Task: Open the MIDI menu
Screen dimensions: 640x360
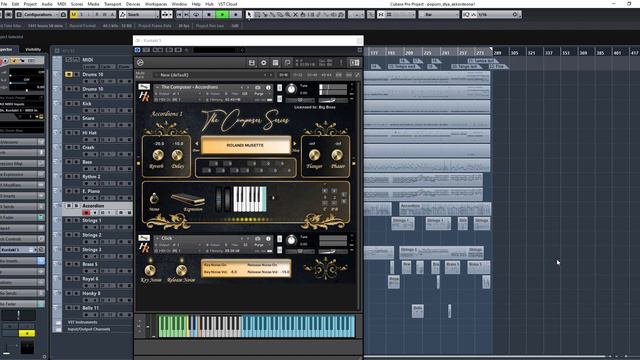Action: [62, 4]
